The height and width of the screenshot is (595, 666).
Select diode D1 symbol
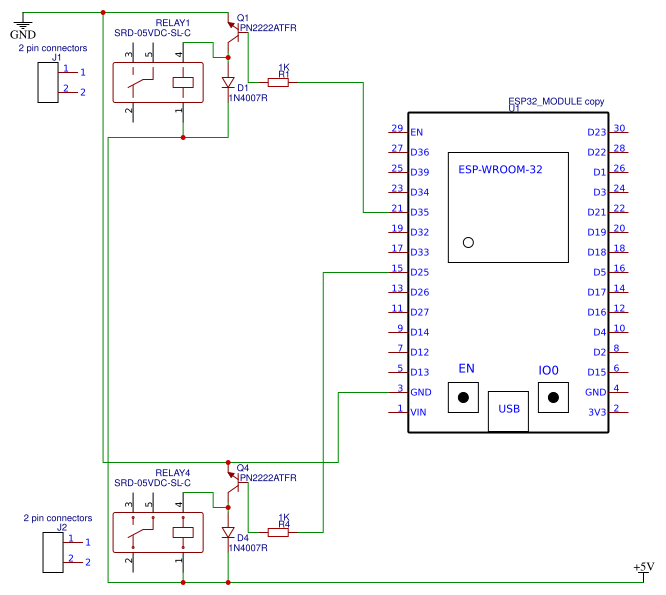point(228,82)
